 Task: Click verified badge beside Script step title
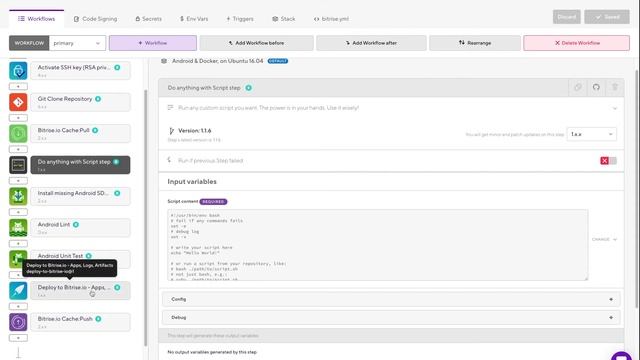(x=248, y=88)
